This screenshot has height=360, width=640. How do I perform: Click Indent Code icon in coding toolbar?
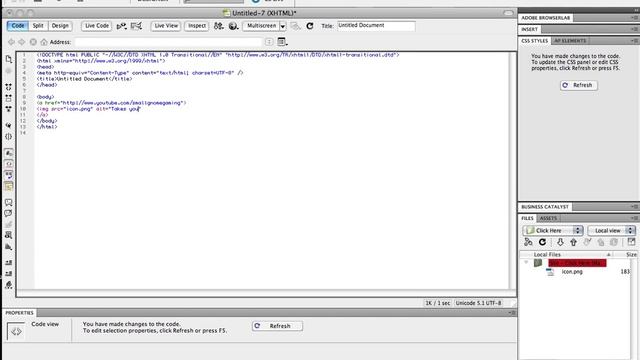click(x=9, y=262)
